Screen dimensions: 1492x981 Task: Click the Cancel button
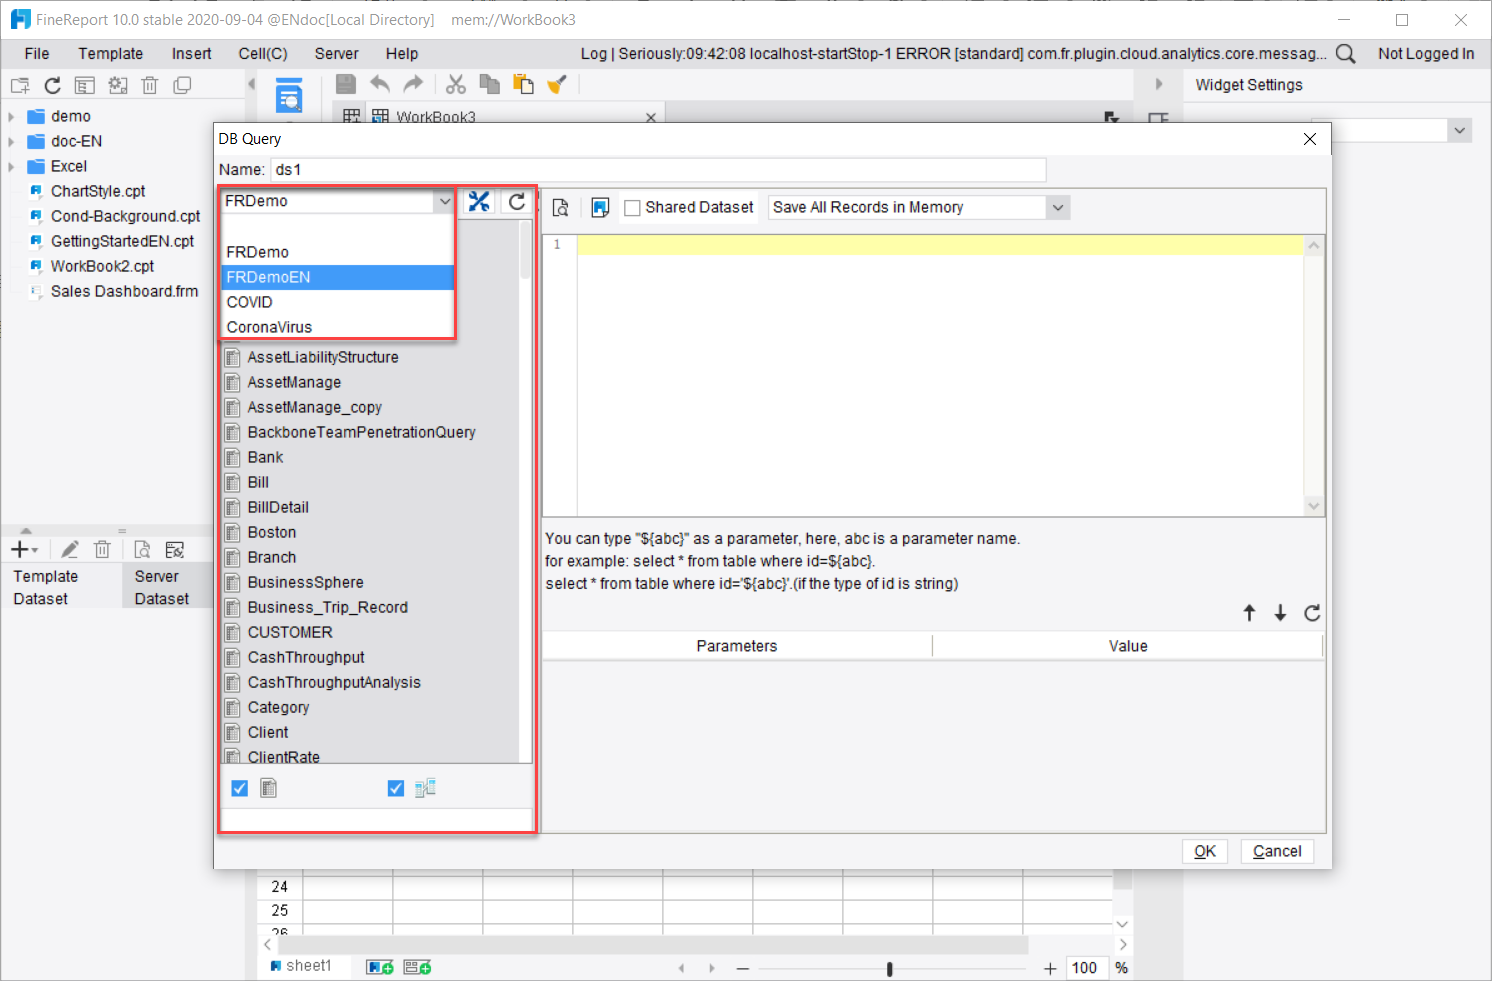(x=1277, y=851)
